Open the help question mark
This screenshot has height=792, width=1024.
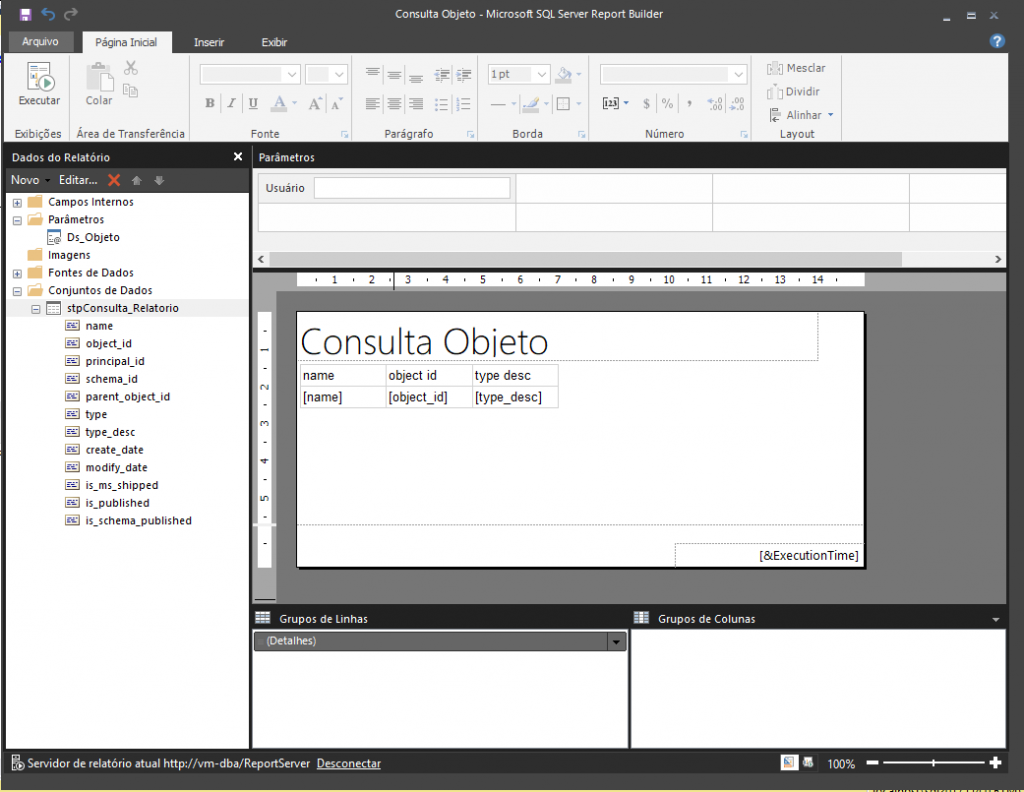pyautogui.click(x=997, y=41)
